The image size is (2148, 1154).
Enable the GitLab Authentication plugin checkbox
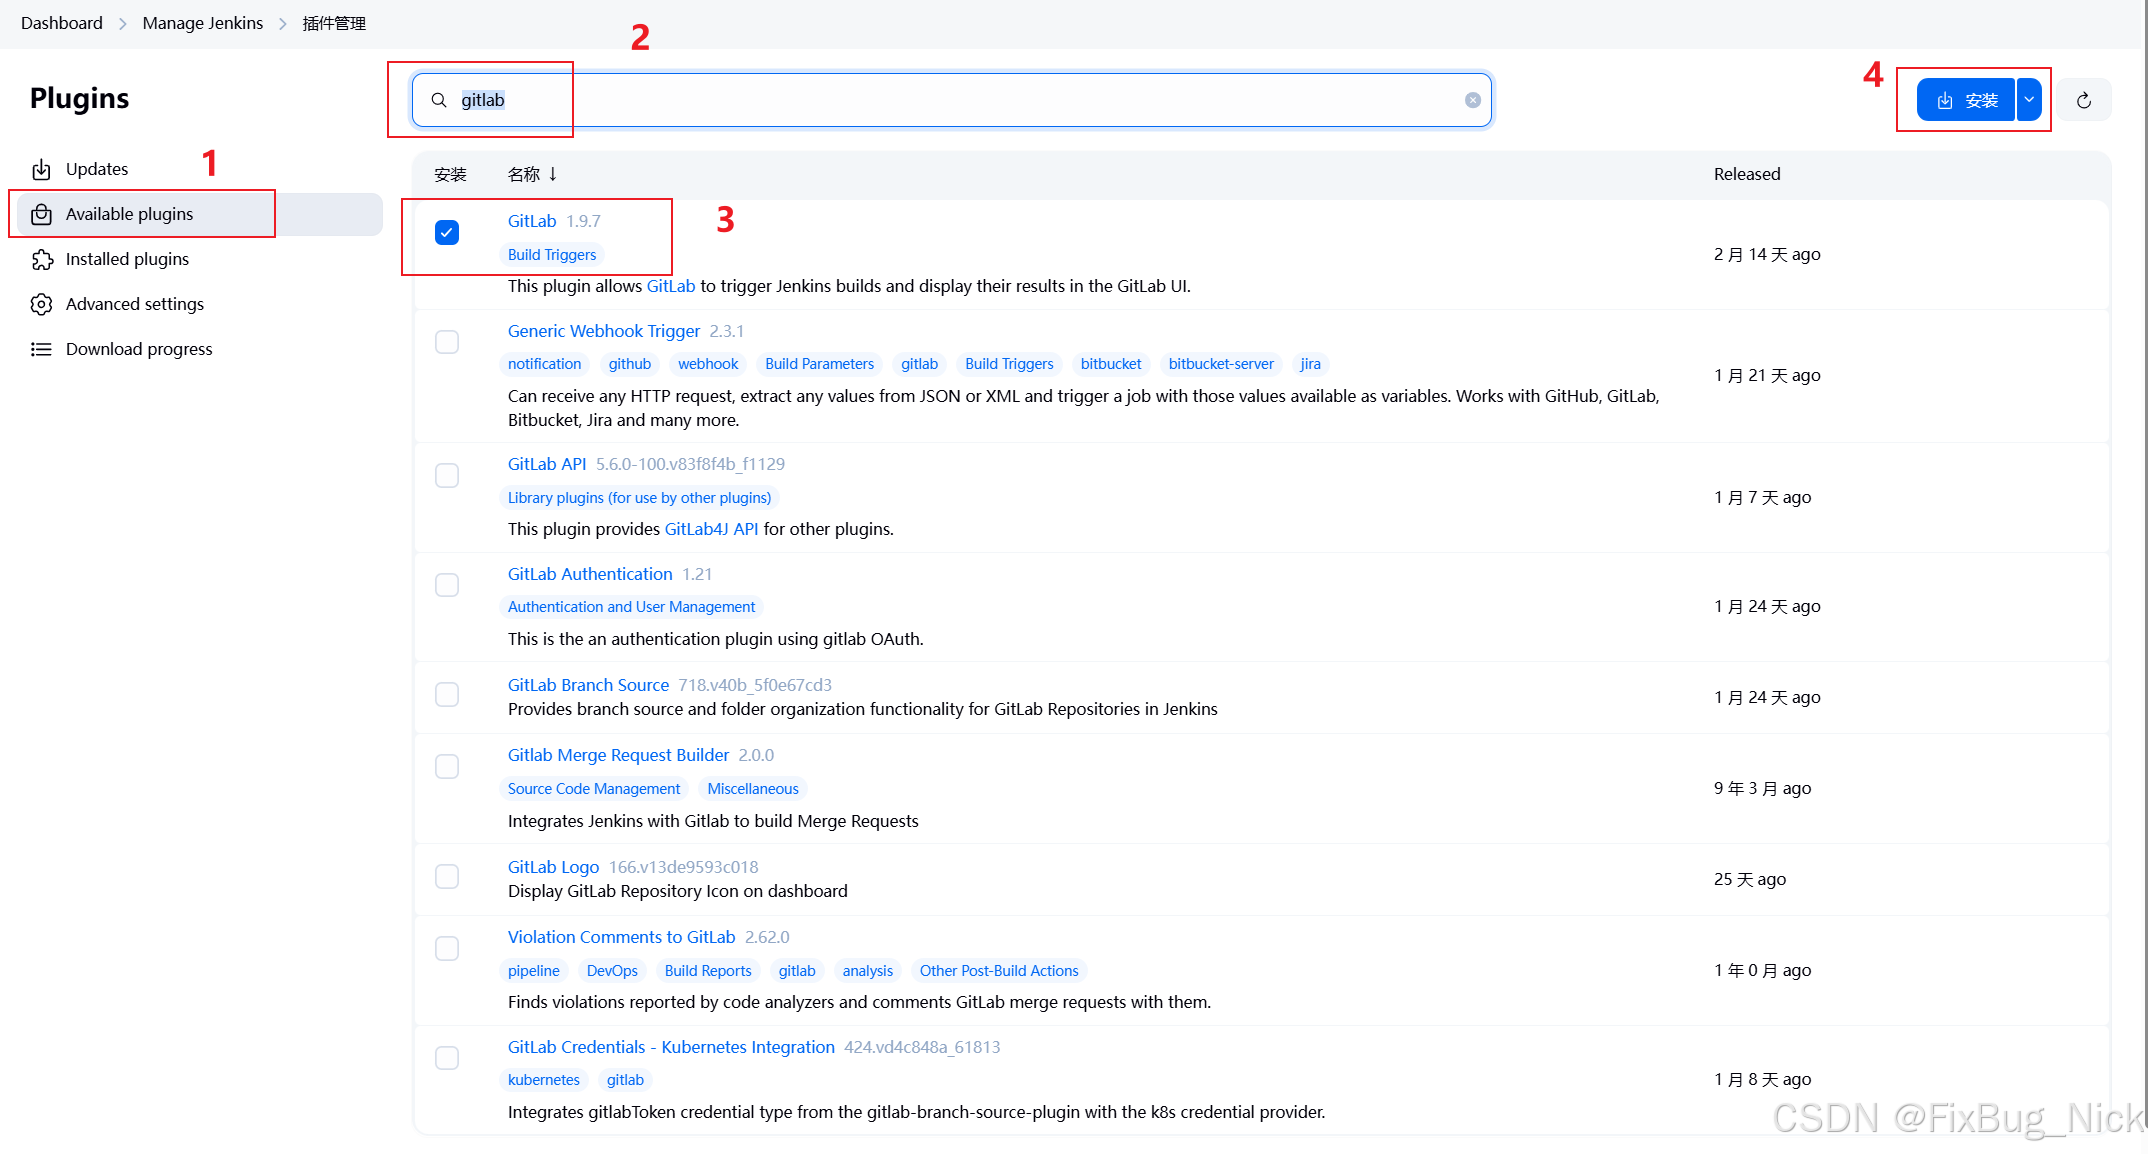click(x=447, y=585)
